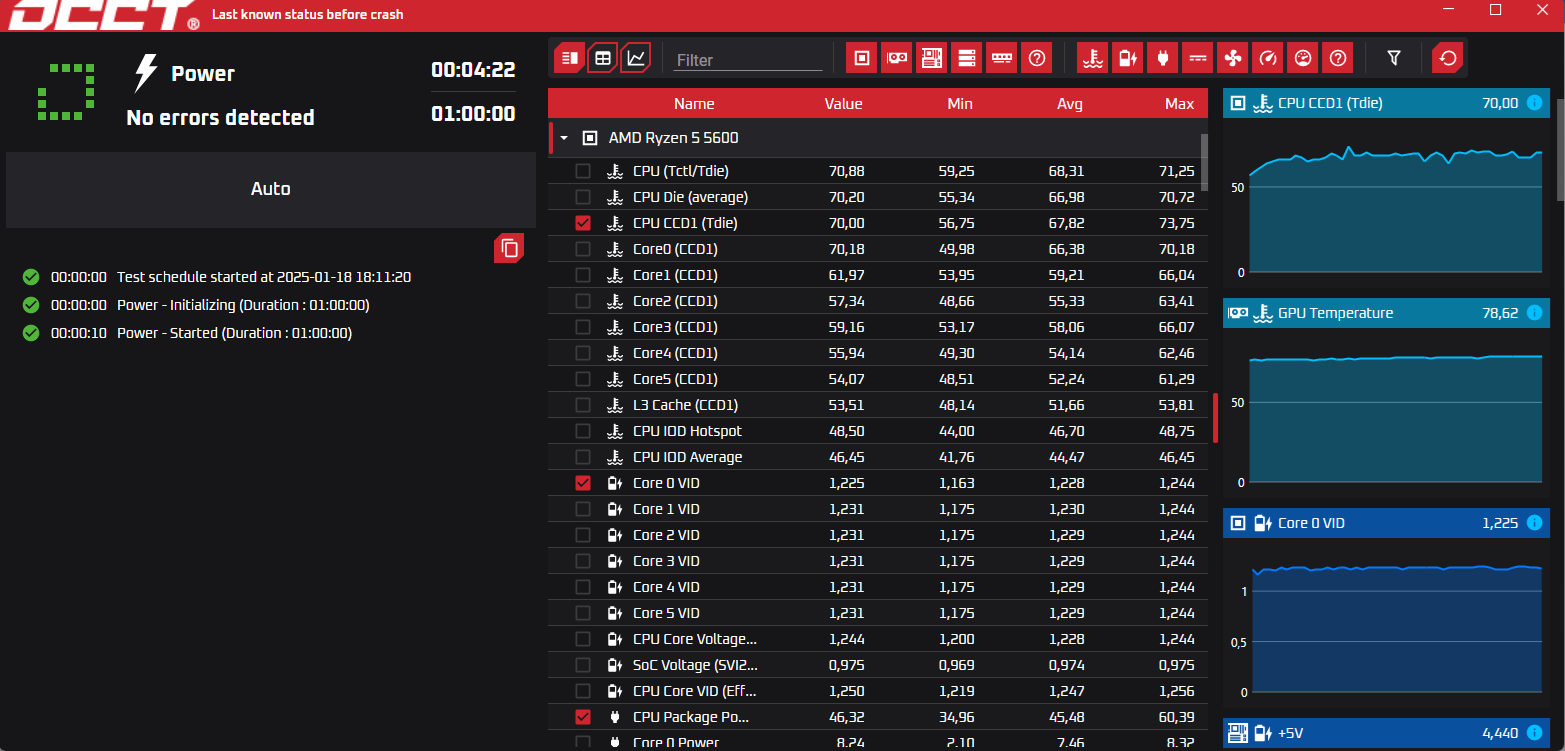The width and height of the screenshot is (1565, 751).
Task: Click the CPU Core Voltage row name
Action: 695,639
